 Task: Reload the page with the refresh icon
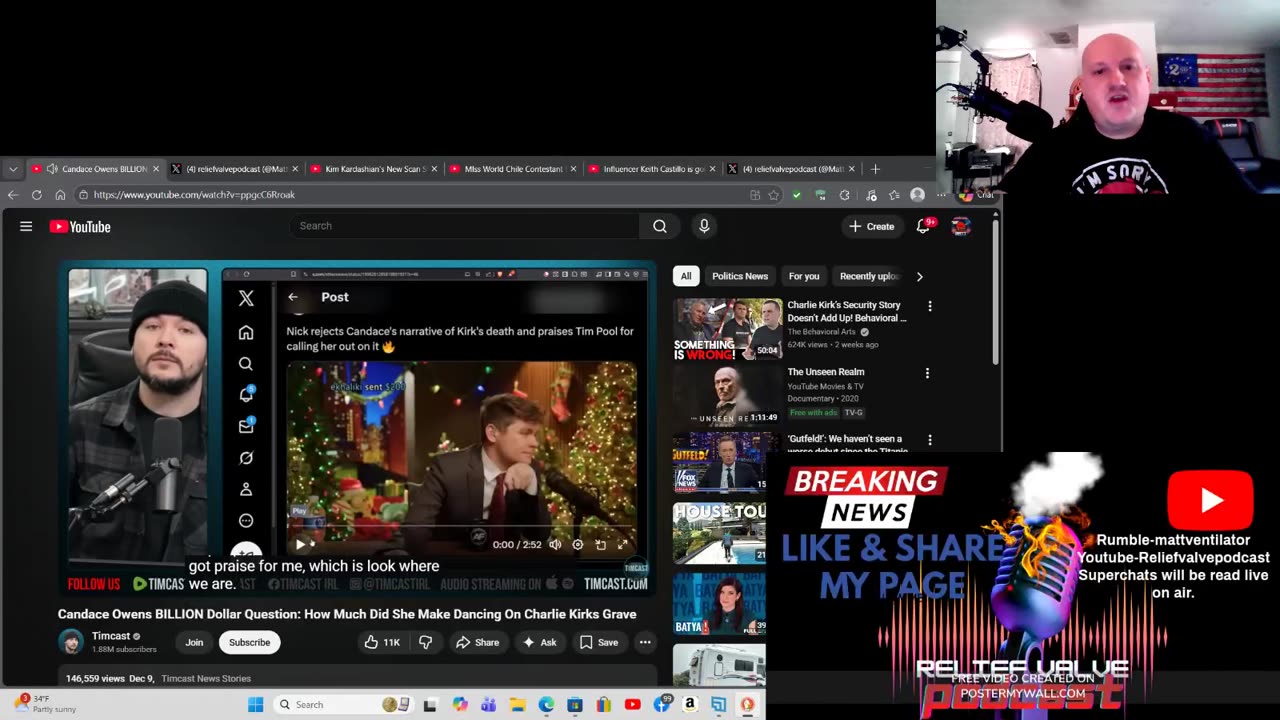37,195
